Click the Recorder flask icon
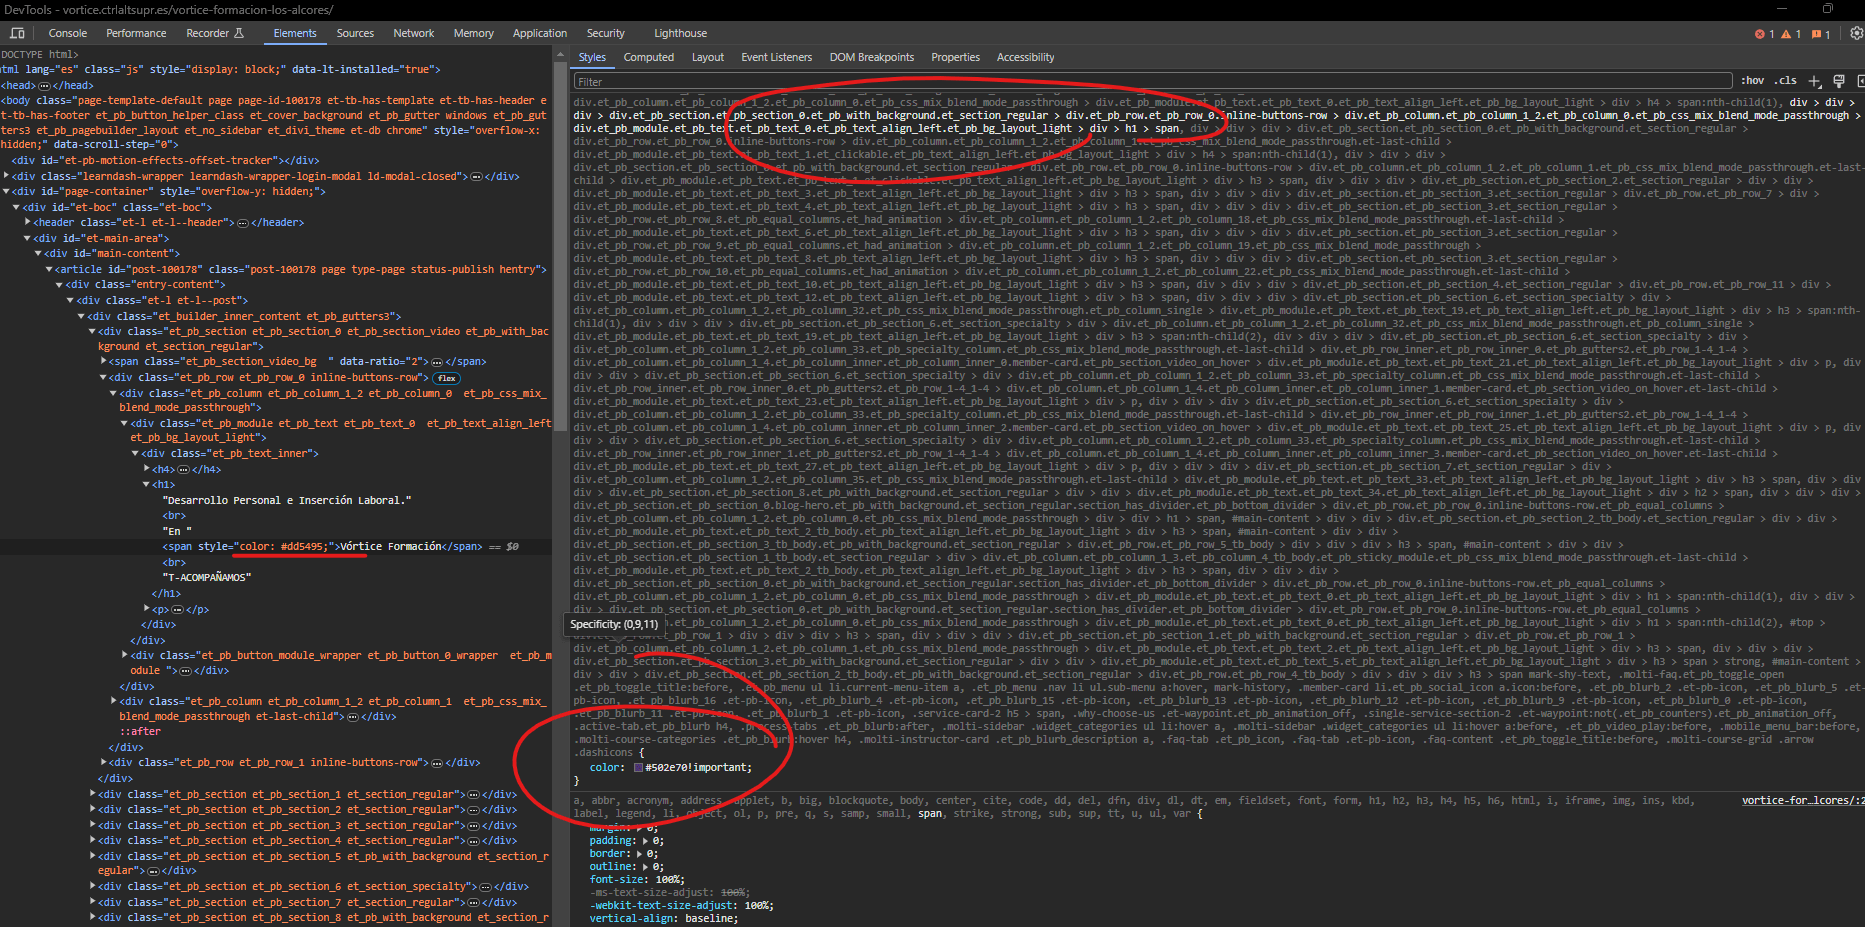Image resolution: width=1865 pixels, height=927 pixels. [239, 33]
